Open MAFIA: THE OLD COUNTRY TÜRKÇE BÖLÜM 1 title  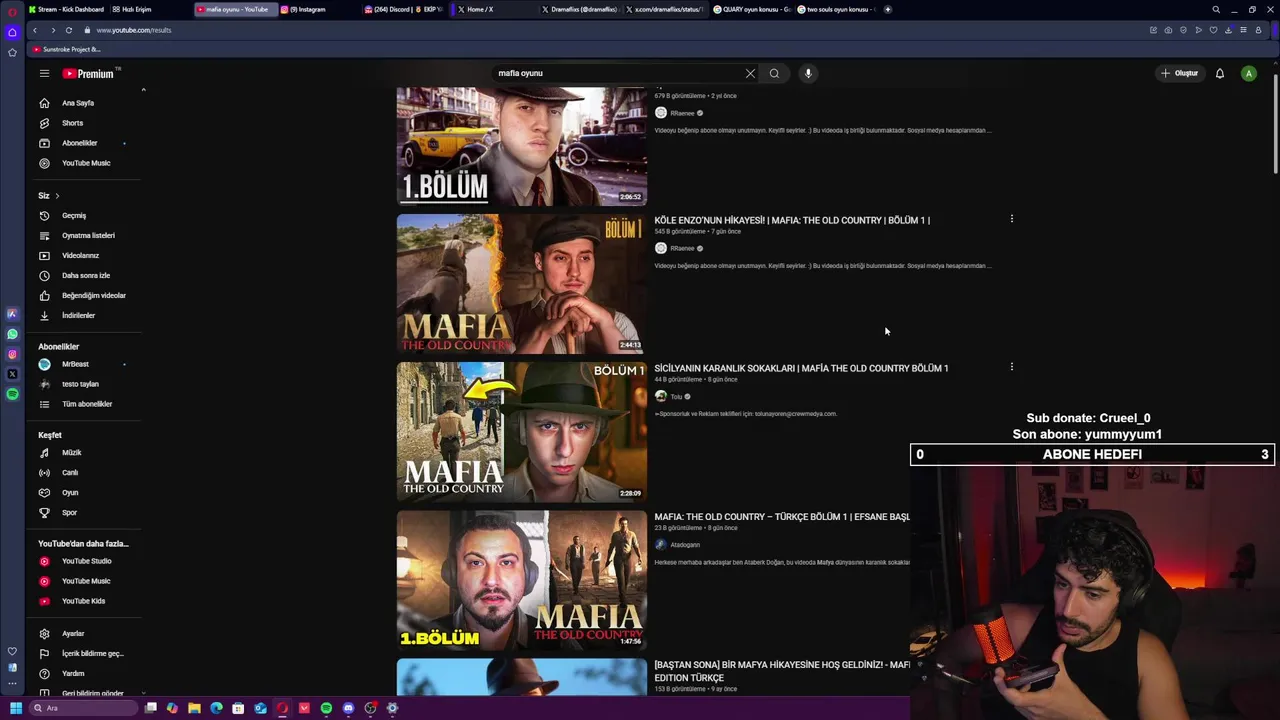pyautogui.click(x=782, y=517)
